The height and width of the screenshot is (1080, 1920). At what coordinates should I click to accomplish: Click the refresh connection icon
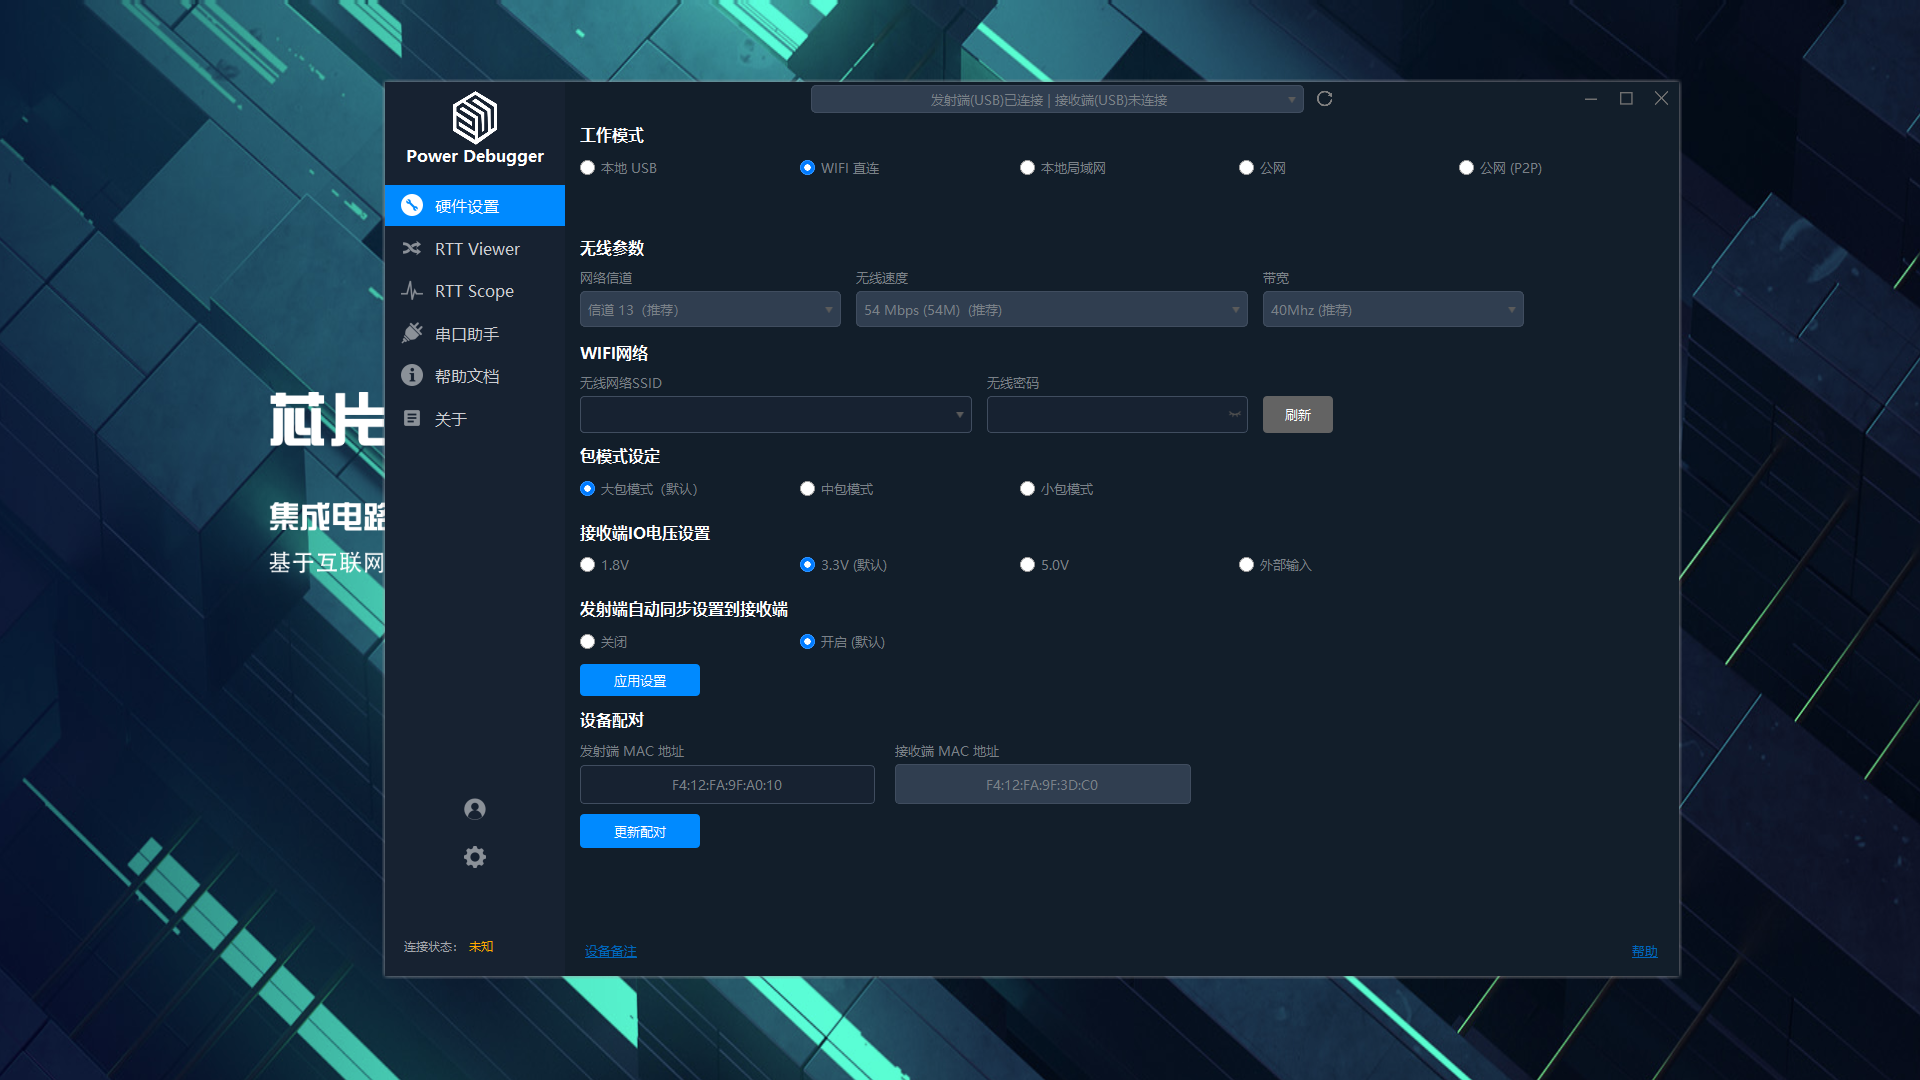click(1325, 99)
